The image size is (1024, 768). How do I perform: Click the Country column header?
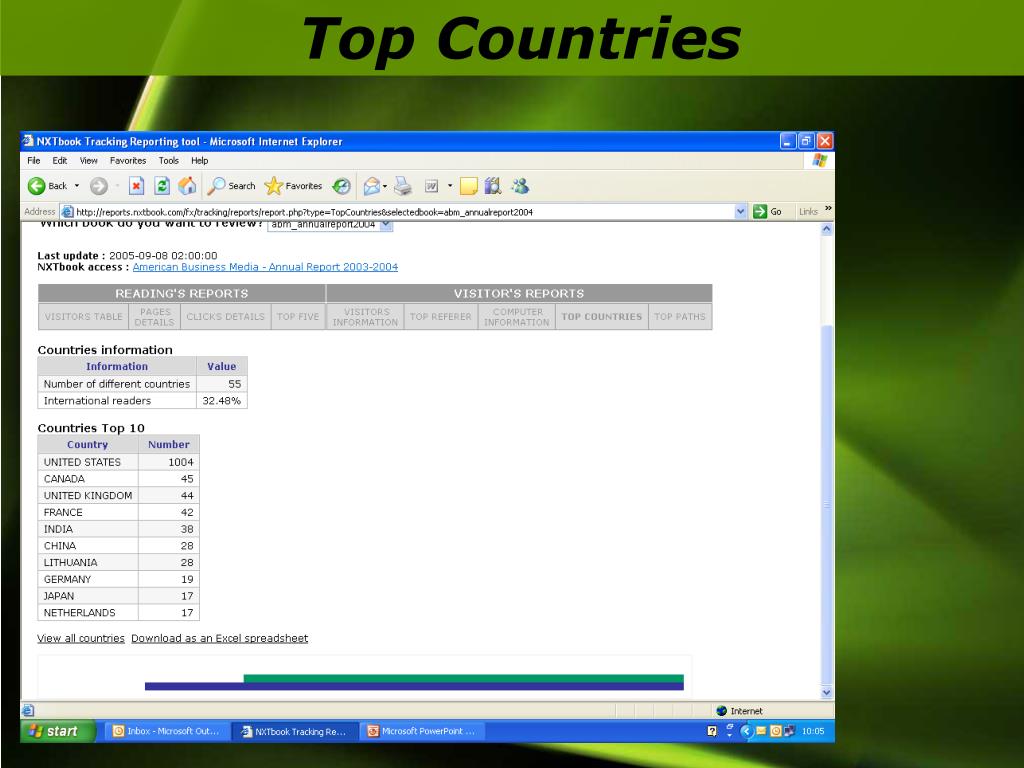coord(88,445)
